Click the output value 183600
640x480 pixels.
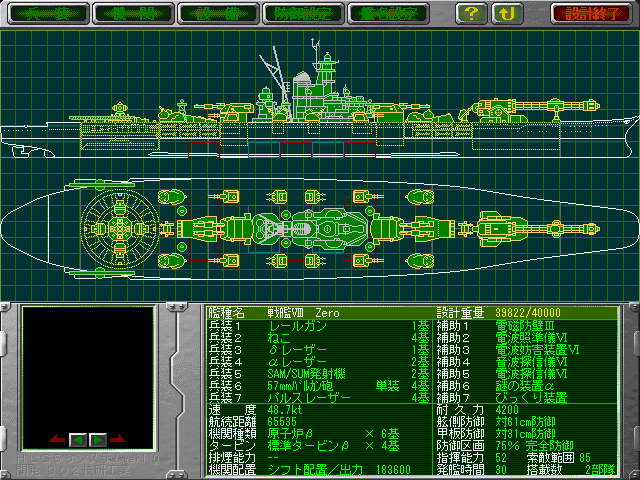[393, 469]
